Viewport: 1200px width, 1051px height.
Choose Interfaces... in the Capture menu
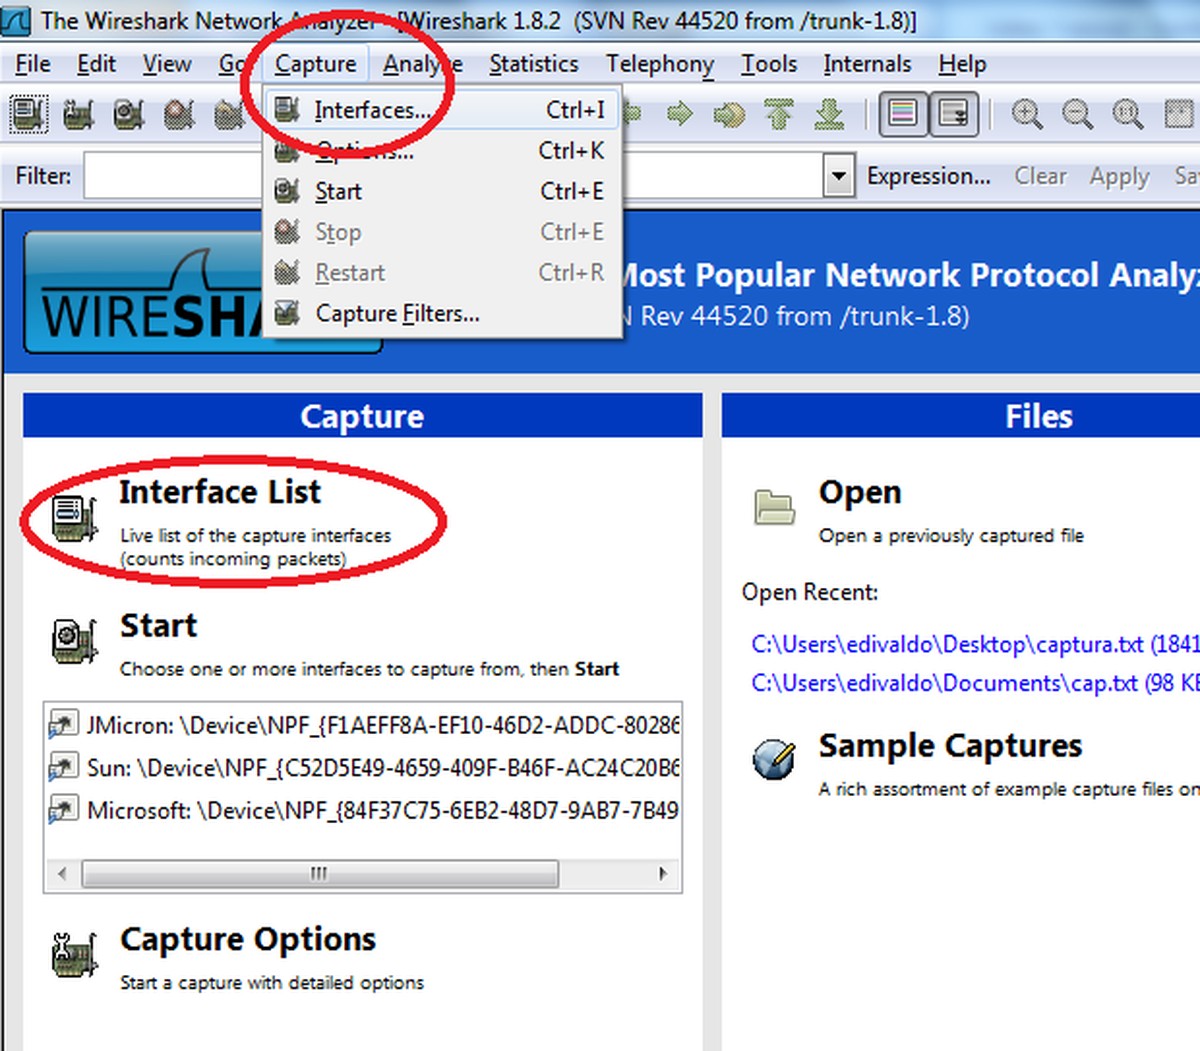click(442, 110)
